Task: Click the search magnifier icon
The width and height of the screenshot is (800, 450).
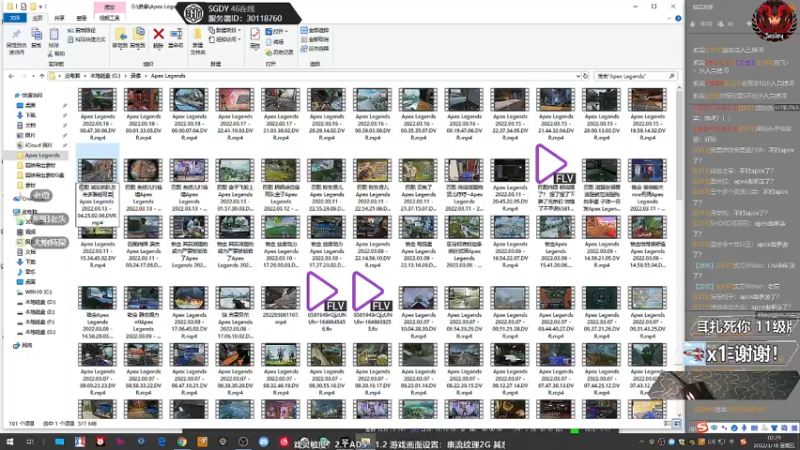Action: [671, 76]
